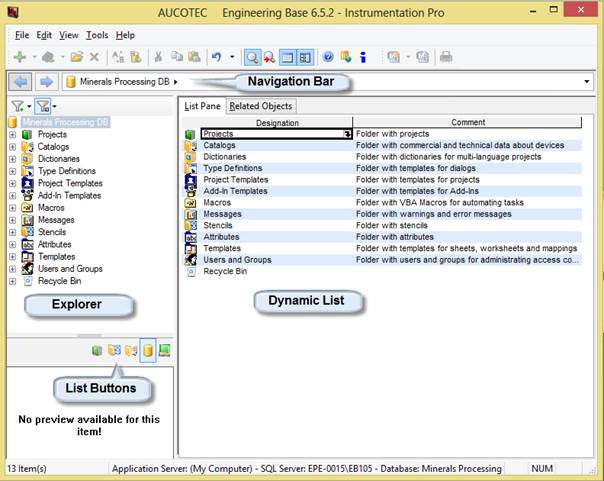Click the Attributes 'abc' icon in list pane

tap(191, 237)
